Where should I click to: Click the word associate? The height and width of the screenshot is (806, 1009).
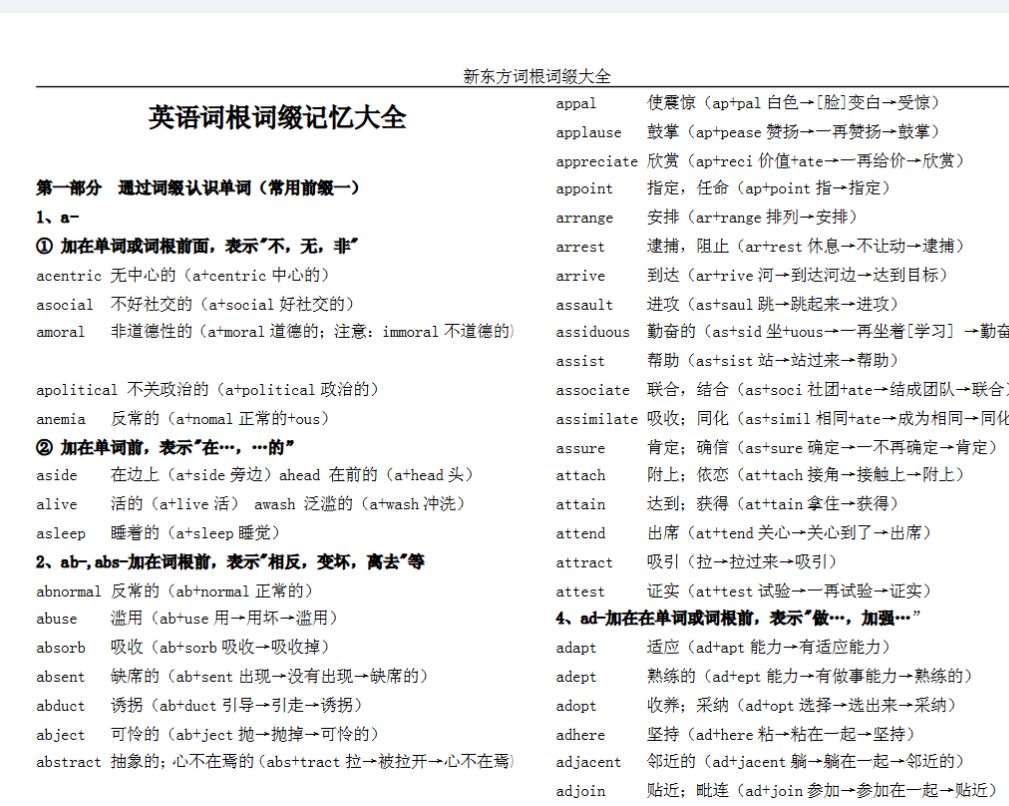tap(593, 390)
